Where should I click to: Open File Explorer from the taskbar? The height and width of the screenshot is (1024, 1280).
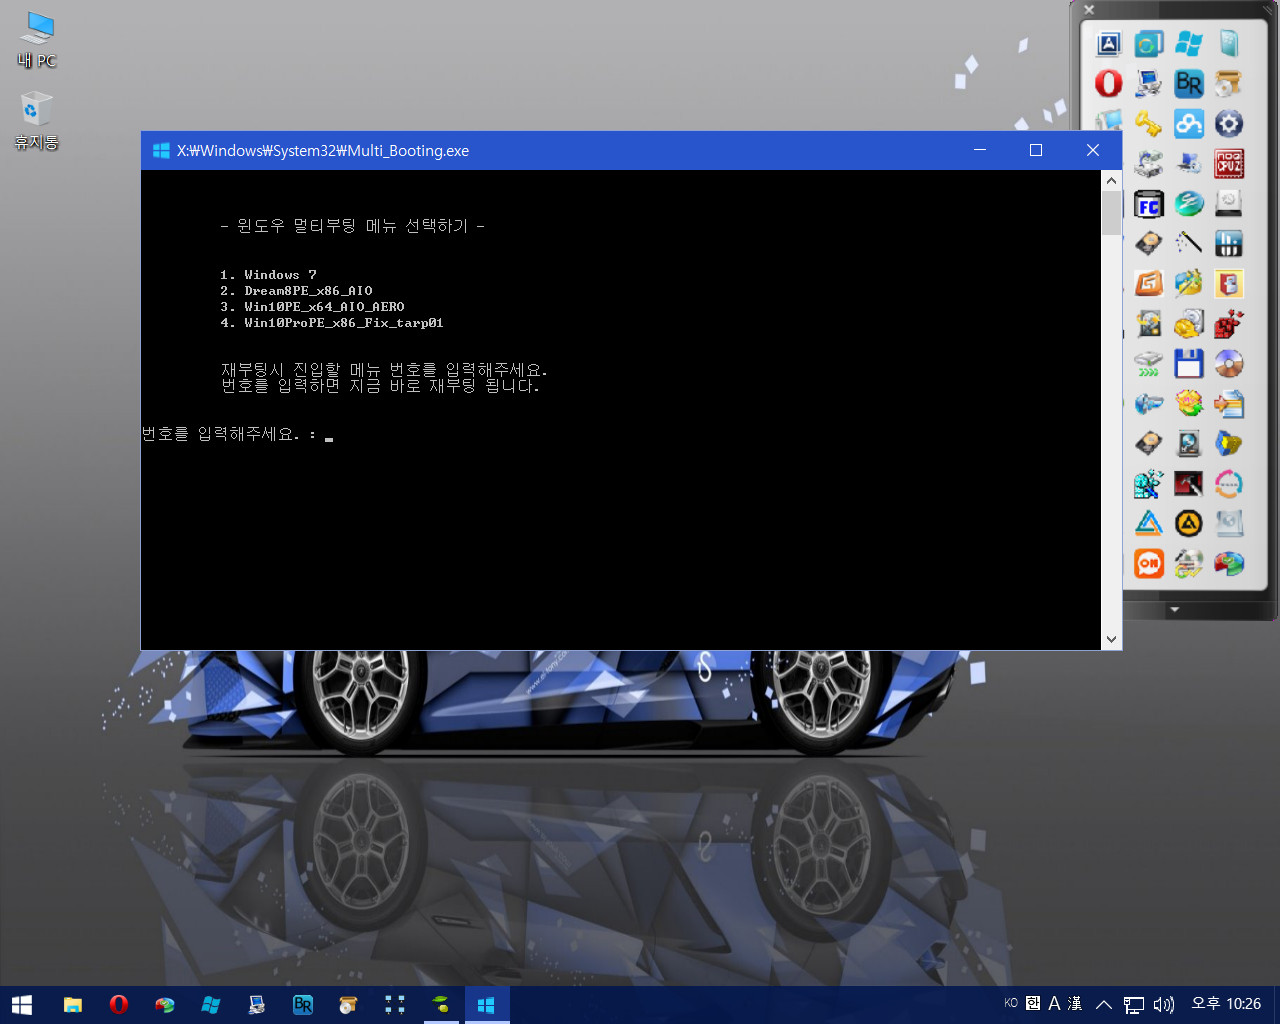click(x=73, y=1004)
